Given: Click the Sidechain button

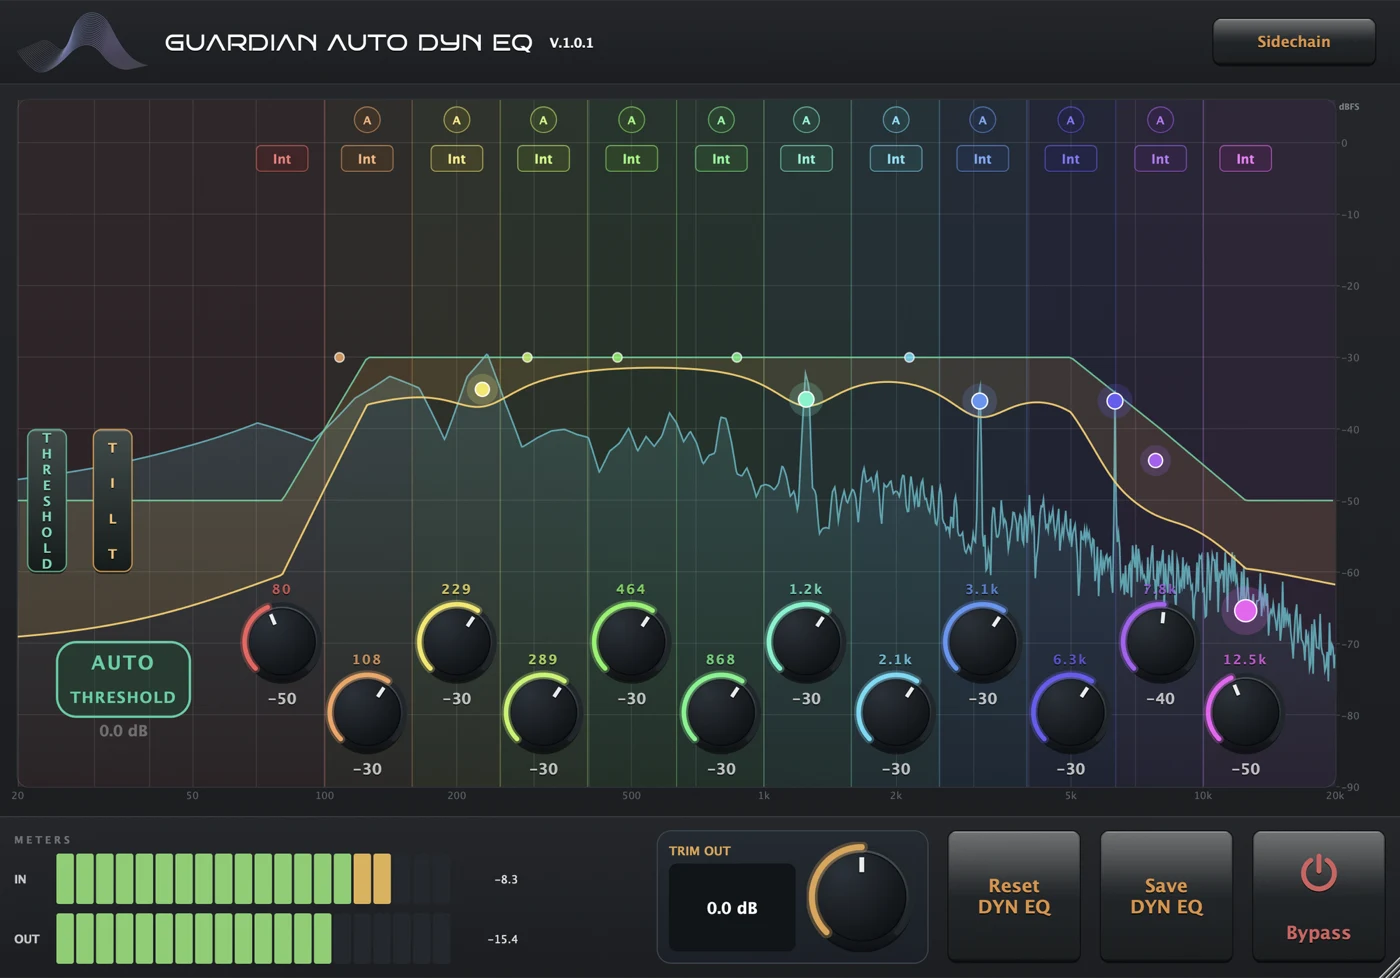Looking at the screenshot, I should (x=1294, y=42).
